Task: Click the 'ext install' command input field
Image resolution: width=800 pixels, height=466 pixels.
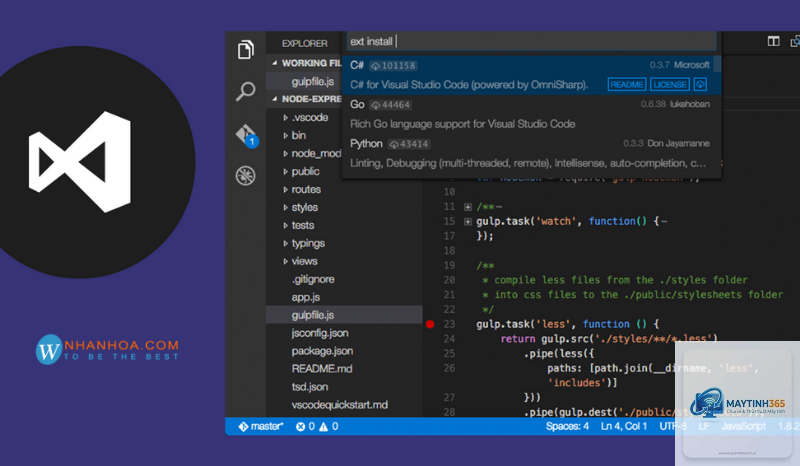Action: click(531, 41)
